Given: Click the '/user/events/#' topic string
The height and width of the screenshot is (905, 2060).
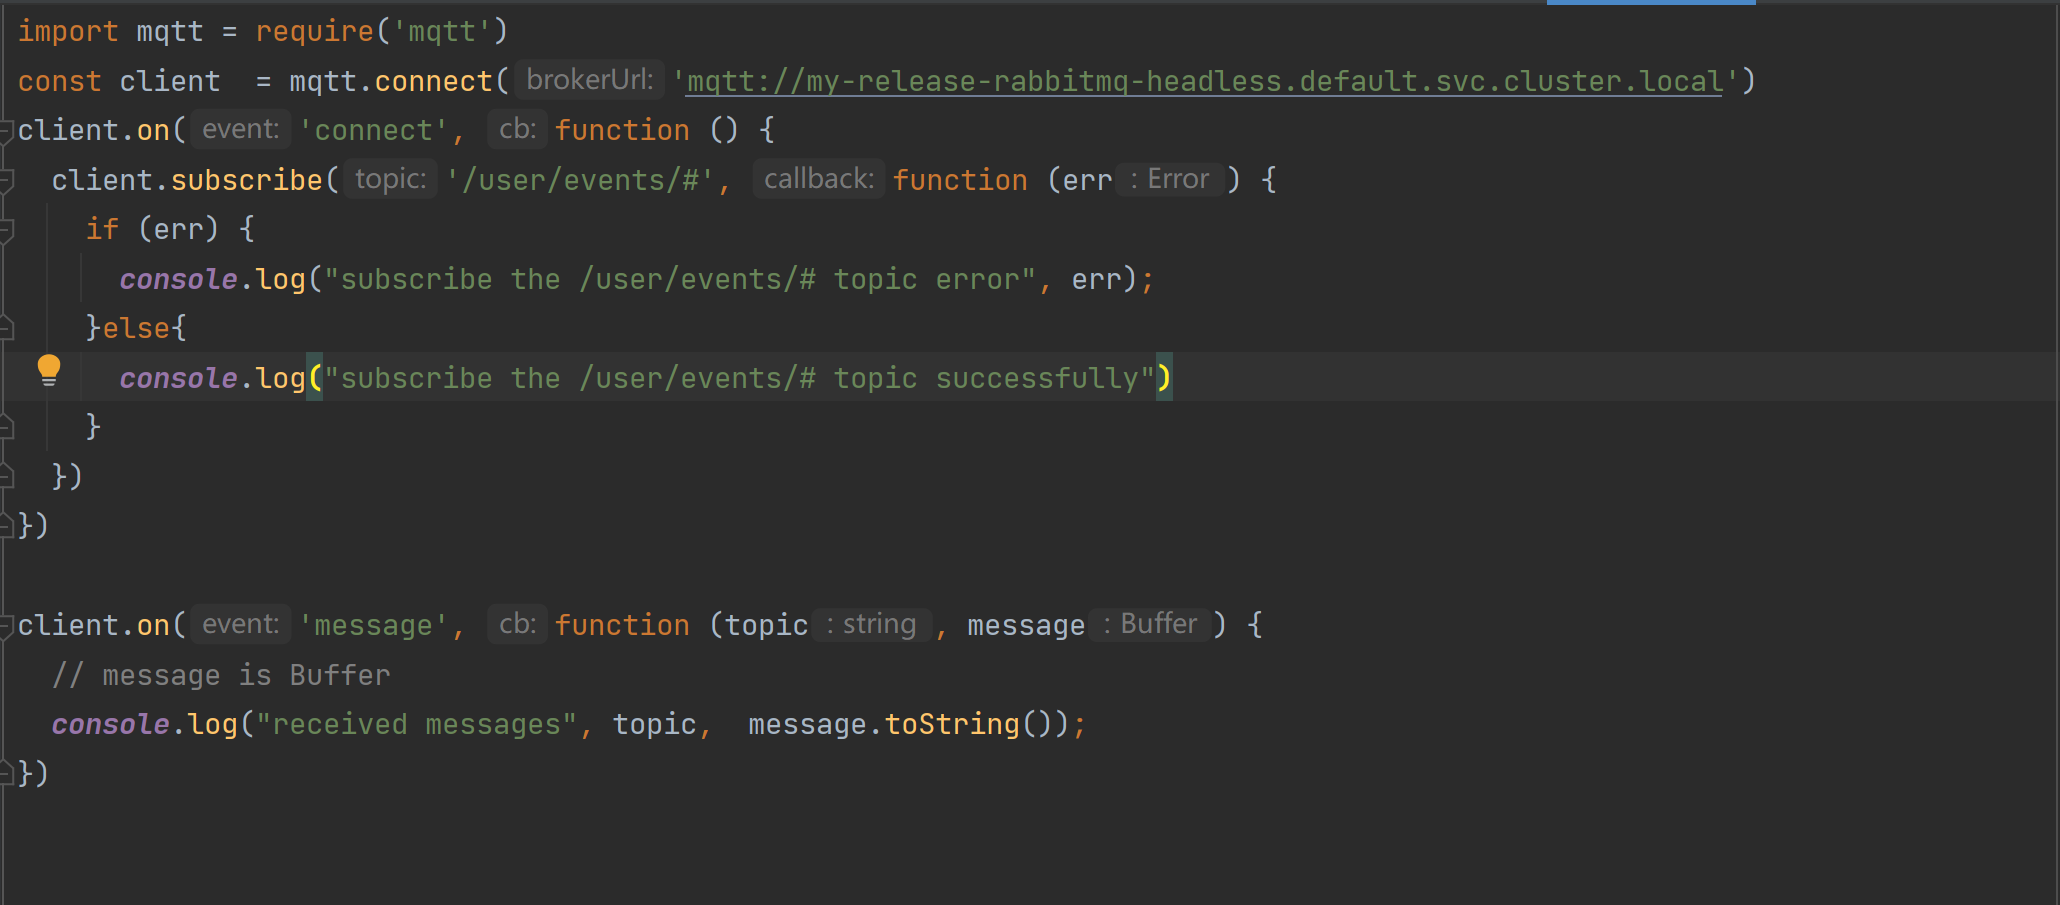Looking at the screenshot, I should 580,180.
